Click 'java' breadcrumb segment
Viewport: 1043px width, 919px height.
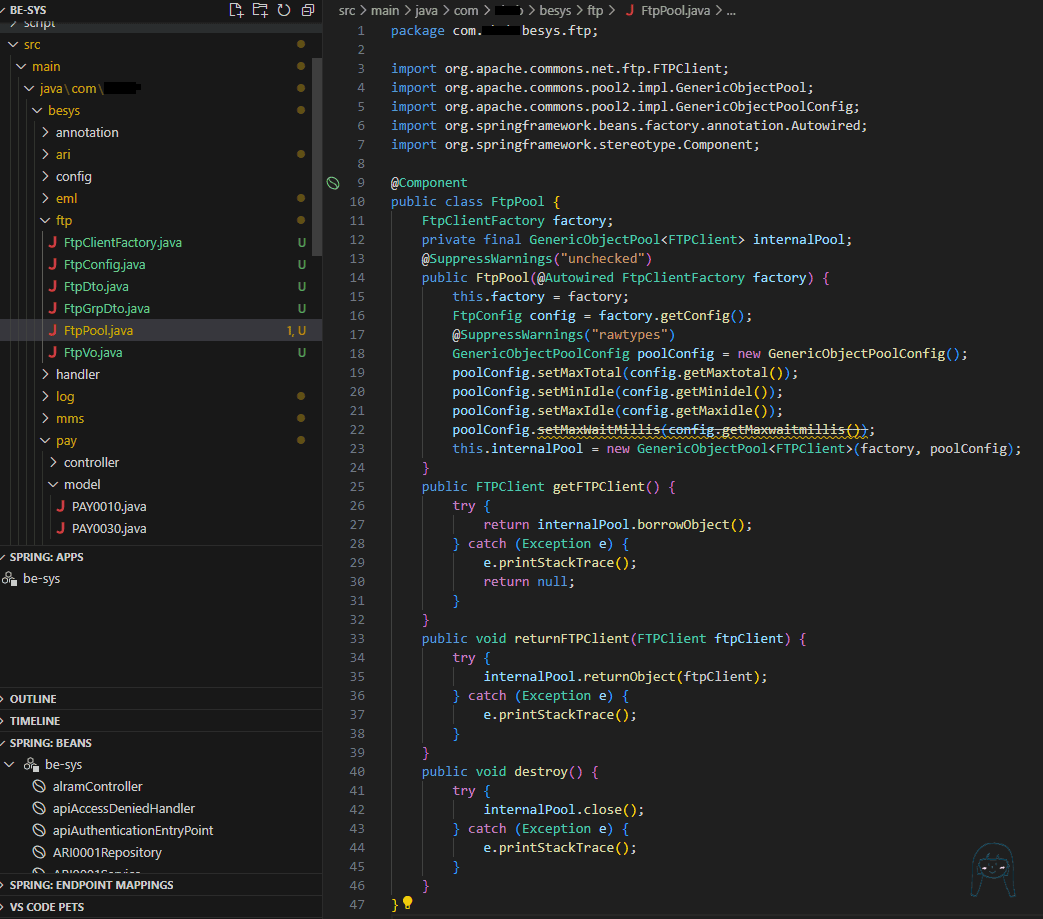426,11
